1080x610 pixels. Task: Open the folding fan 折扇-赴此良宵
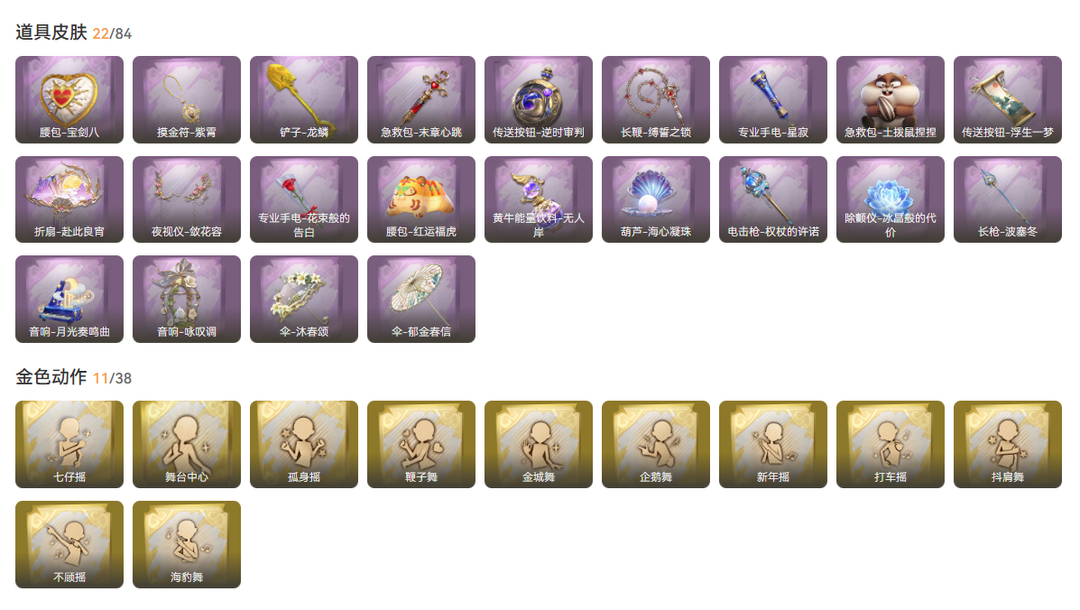(70, 200)
